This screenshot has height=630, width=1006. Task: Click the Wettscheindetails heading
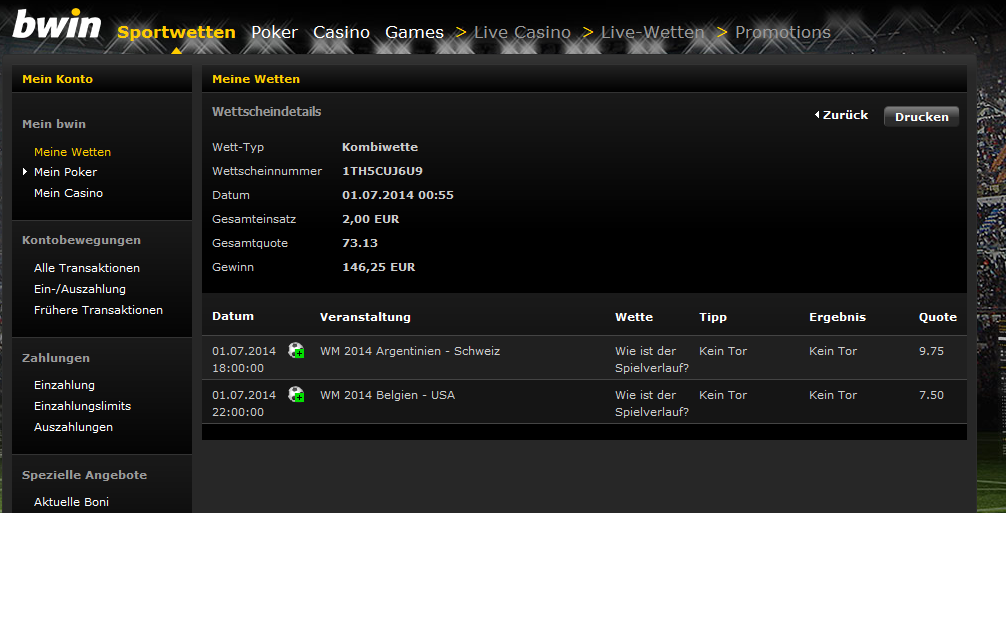[x=266, y=112]
